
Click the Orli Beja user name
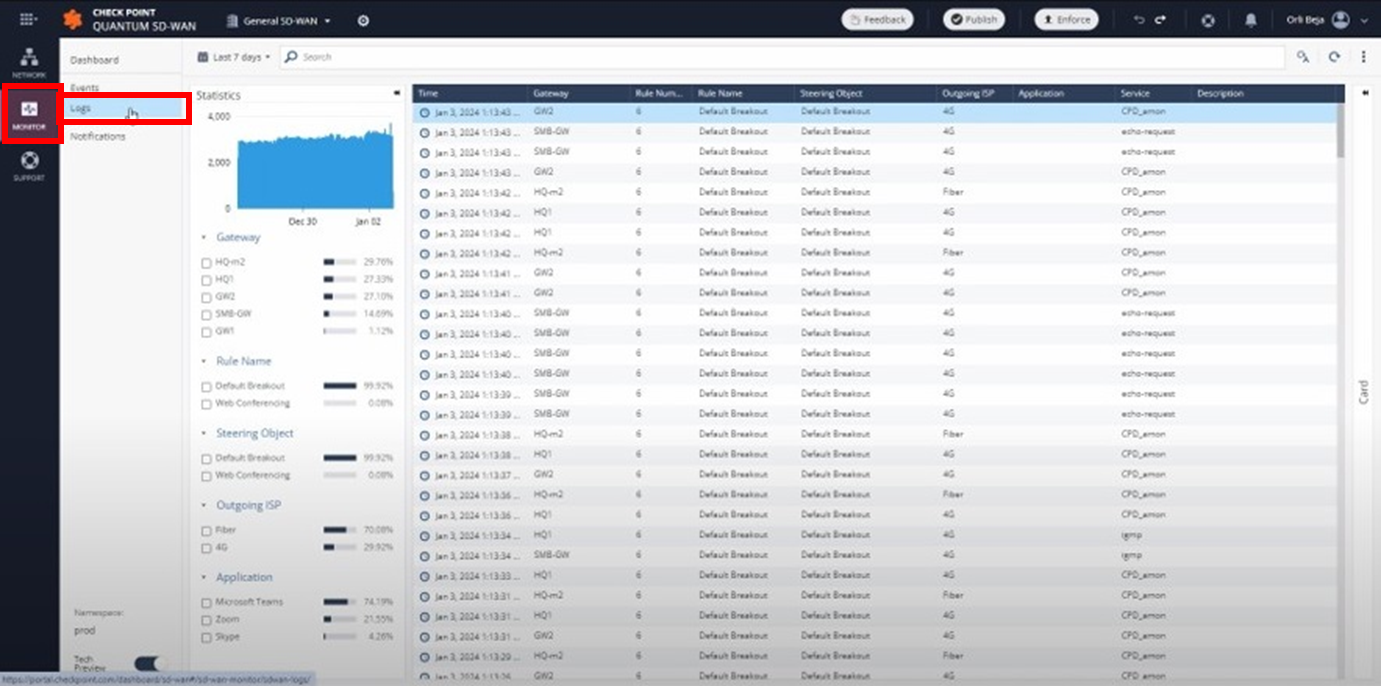(x=1304, y=20)
